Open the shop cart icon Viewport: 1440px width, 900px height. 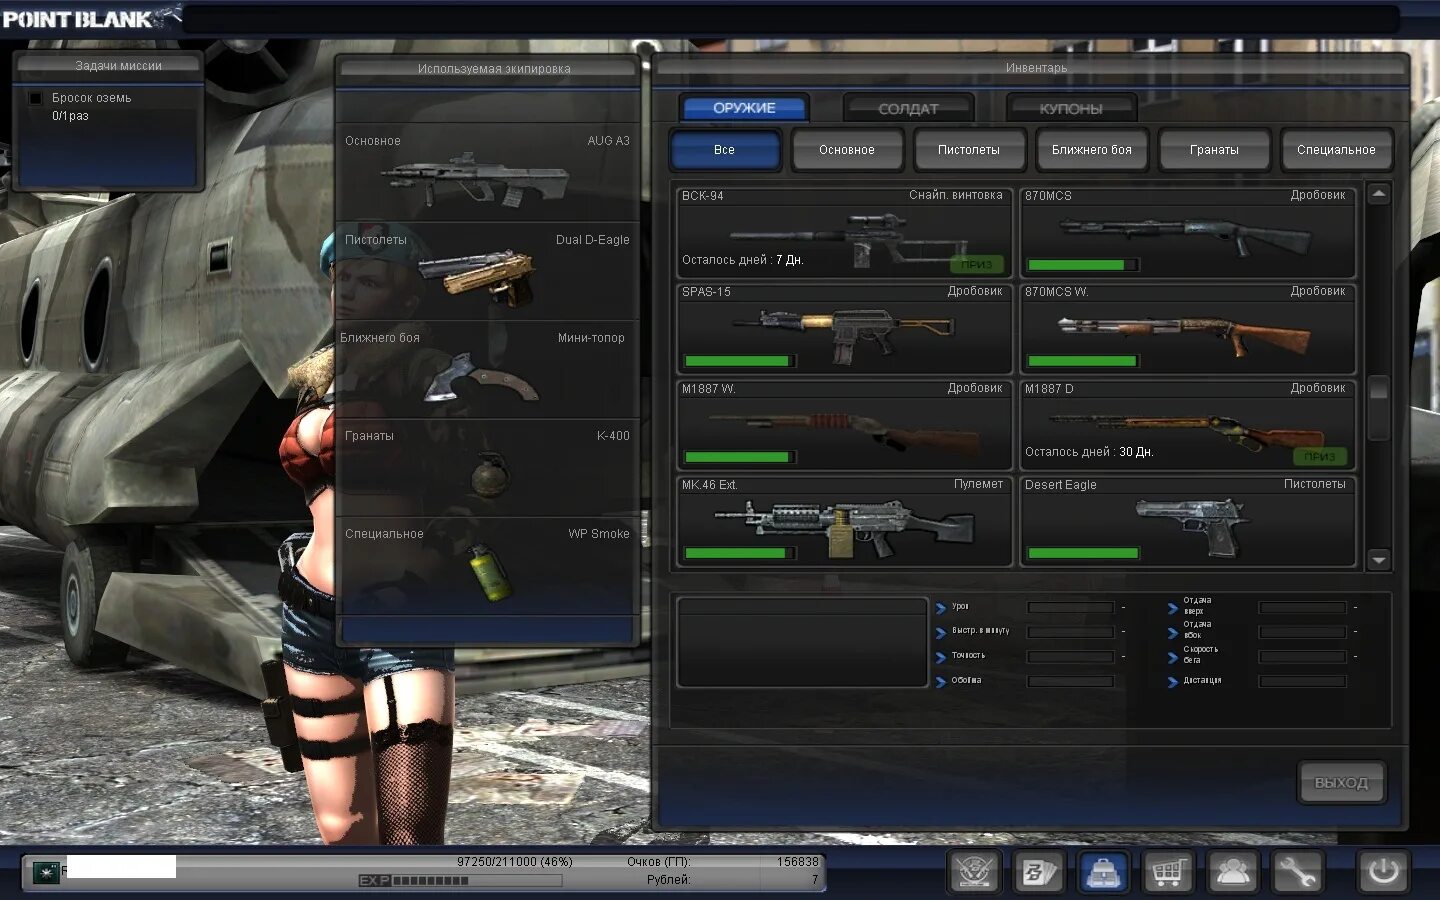point(1167,872)
